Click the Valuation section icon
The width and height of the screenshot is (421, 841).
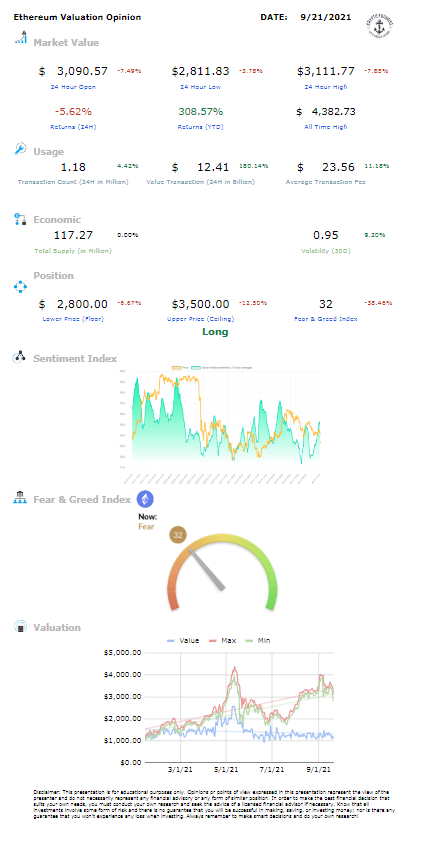click(20, 627)
